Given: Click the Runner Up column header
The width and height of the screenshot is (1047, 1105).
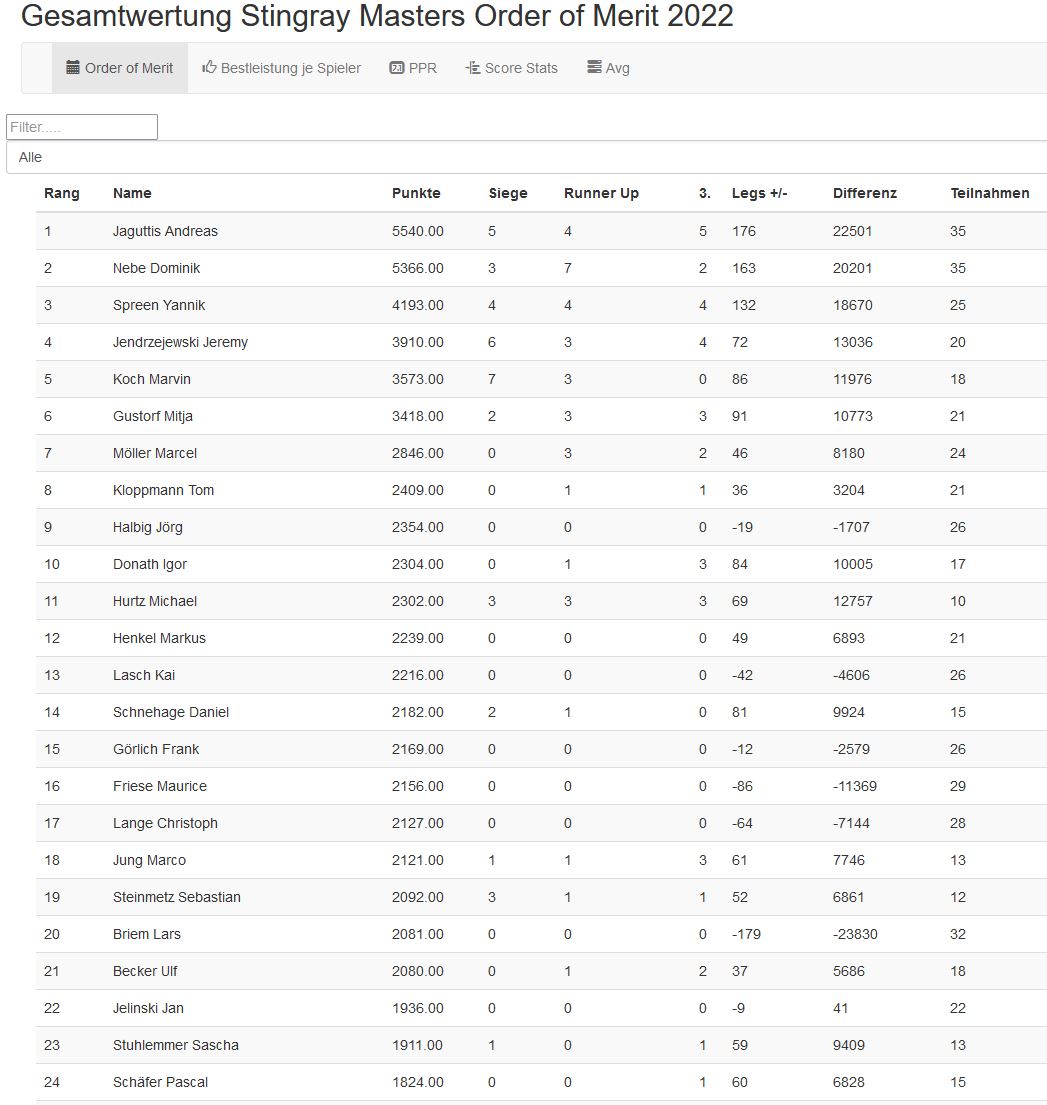Looking at the screenshot, I should (x=601, y=193).
